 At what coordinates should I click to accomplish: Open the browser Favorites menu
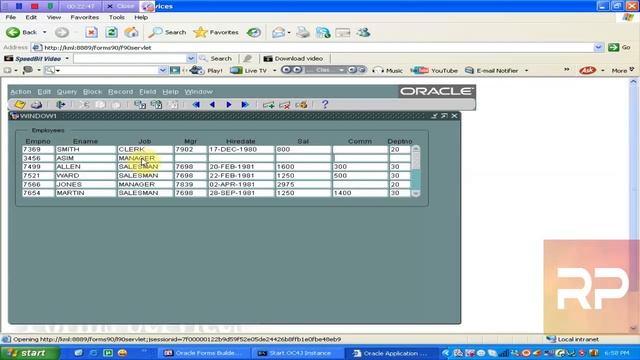click(84, 18)
